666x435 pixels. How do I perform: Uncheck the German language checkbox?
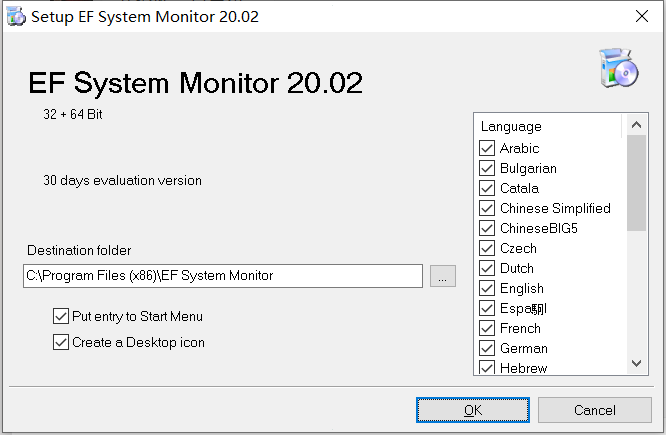click(487, 348)
